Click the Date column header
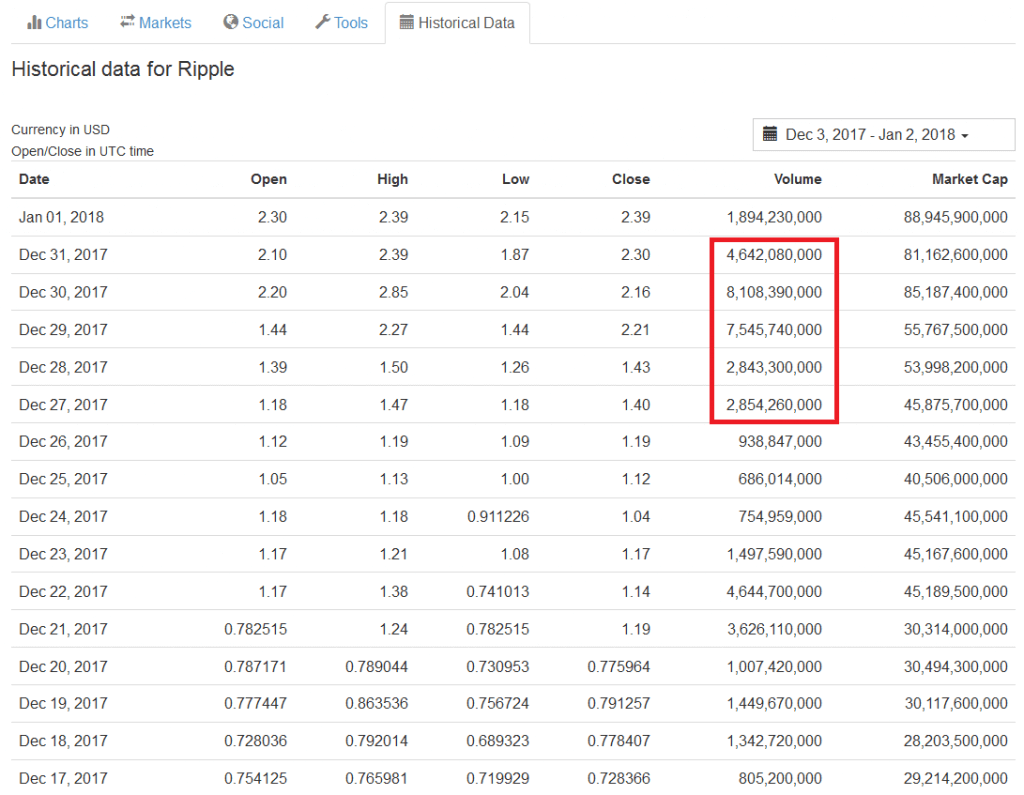Viewport: 1024px width, 795px height. 34,179
